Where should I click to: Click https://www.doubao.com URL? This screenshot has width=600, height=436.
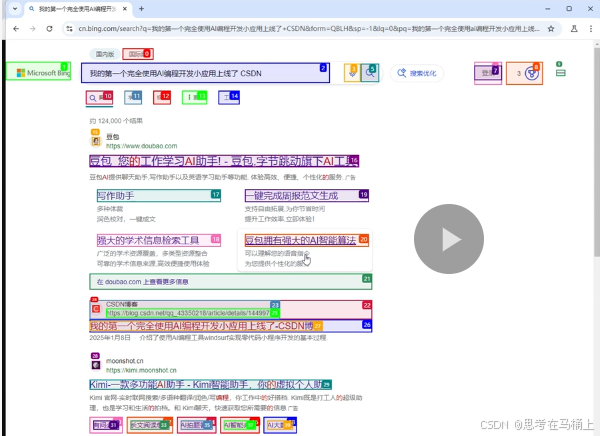pos(142,146)
